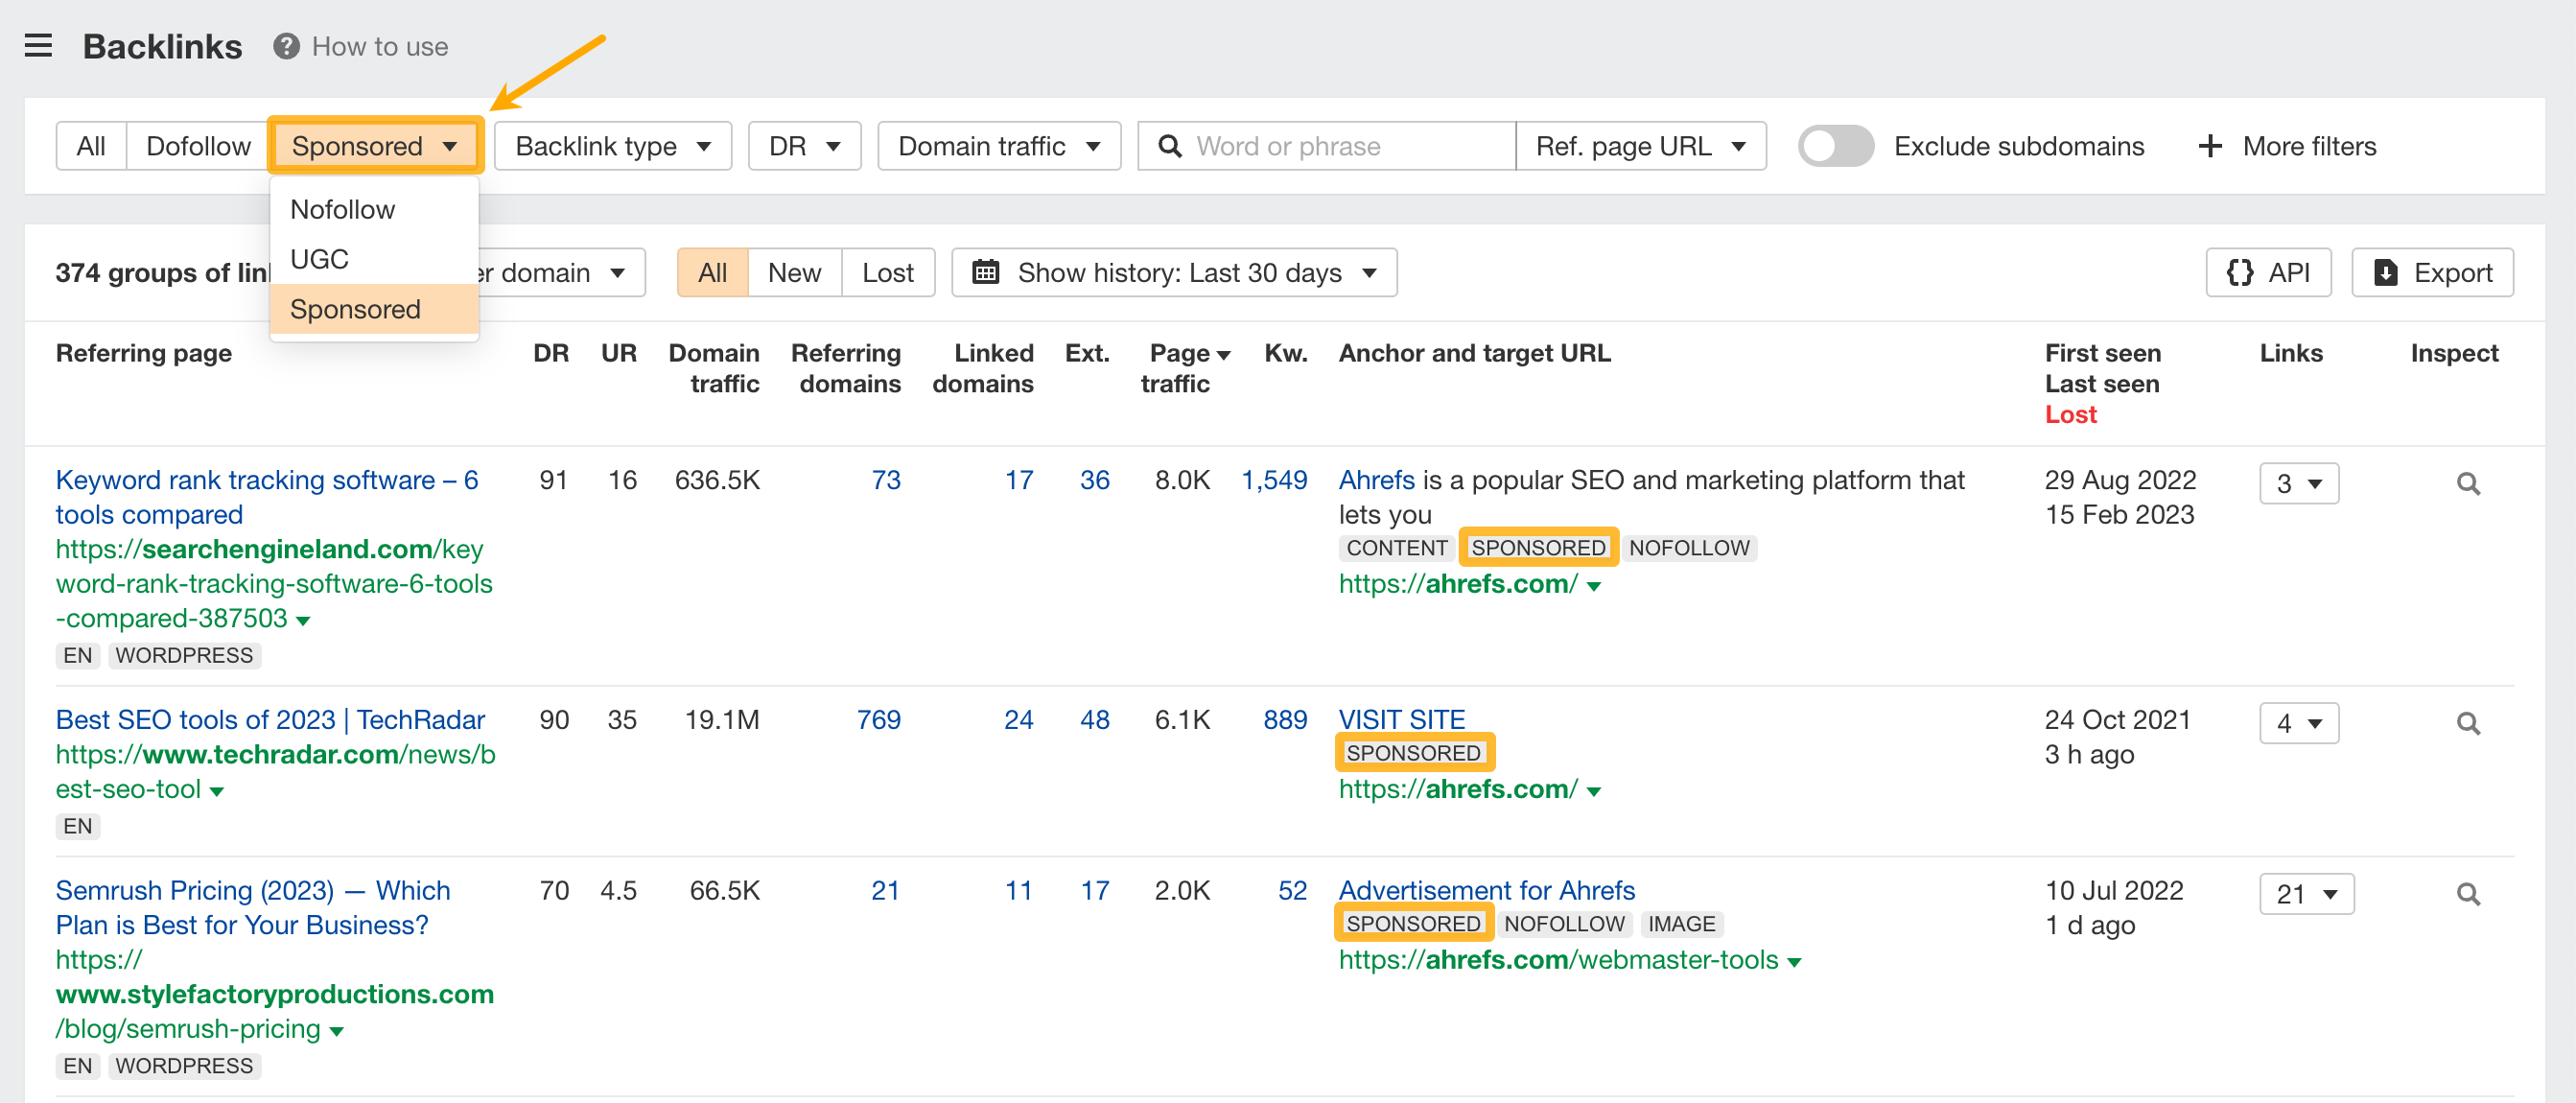
Task: Choose UGC from the dropdown menu
Action: [374, 259]
